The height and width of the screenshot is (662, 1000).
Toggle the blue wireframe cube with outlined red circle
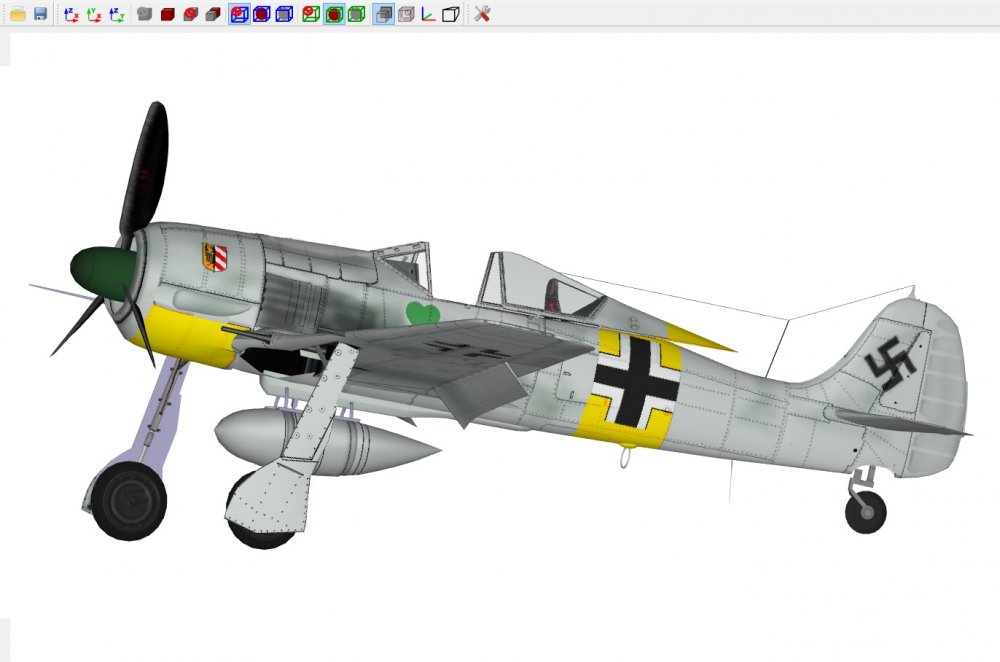click(239, 14)
